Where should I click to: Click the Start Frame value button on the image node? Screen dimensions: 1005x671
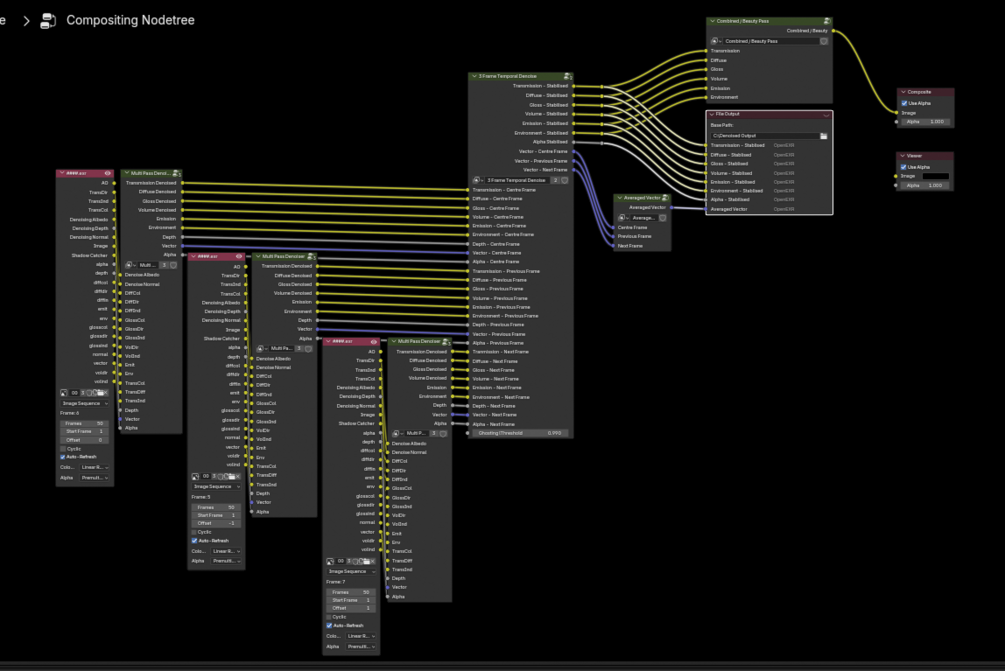pos(84,431)
